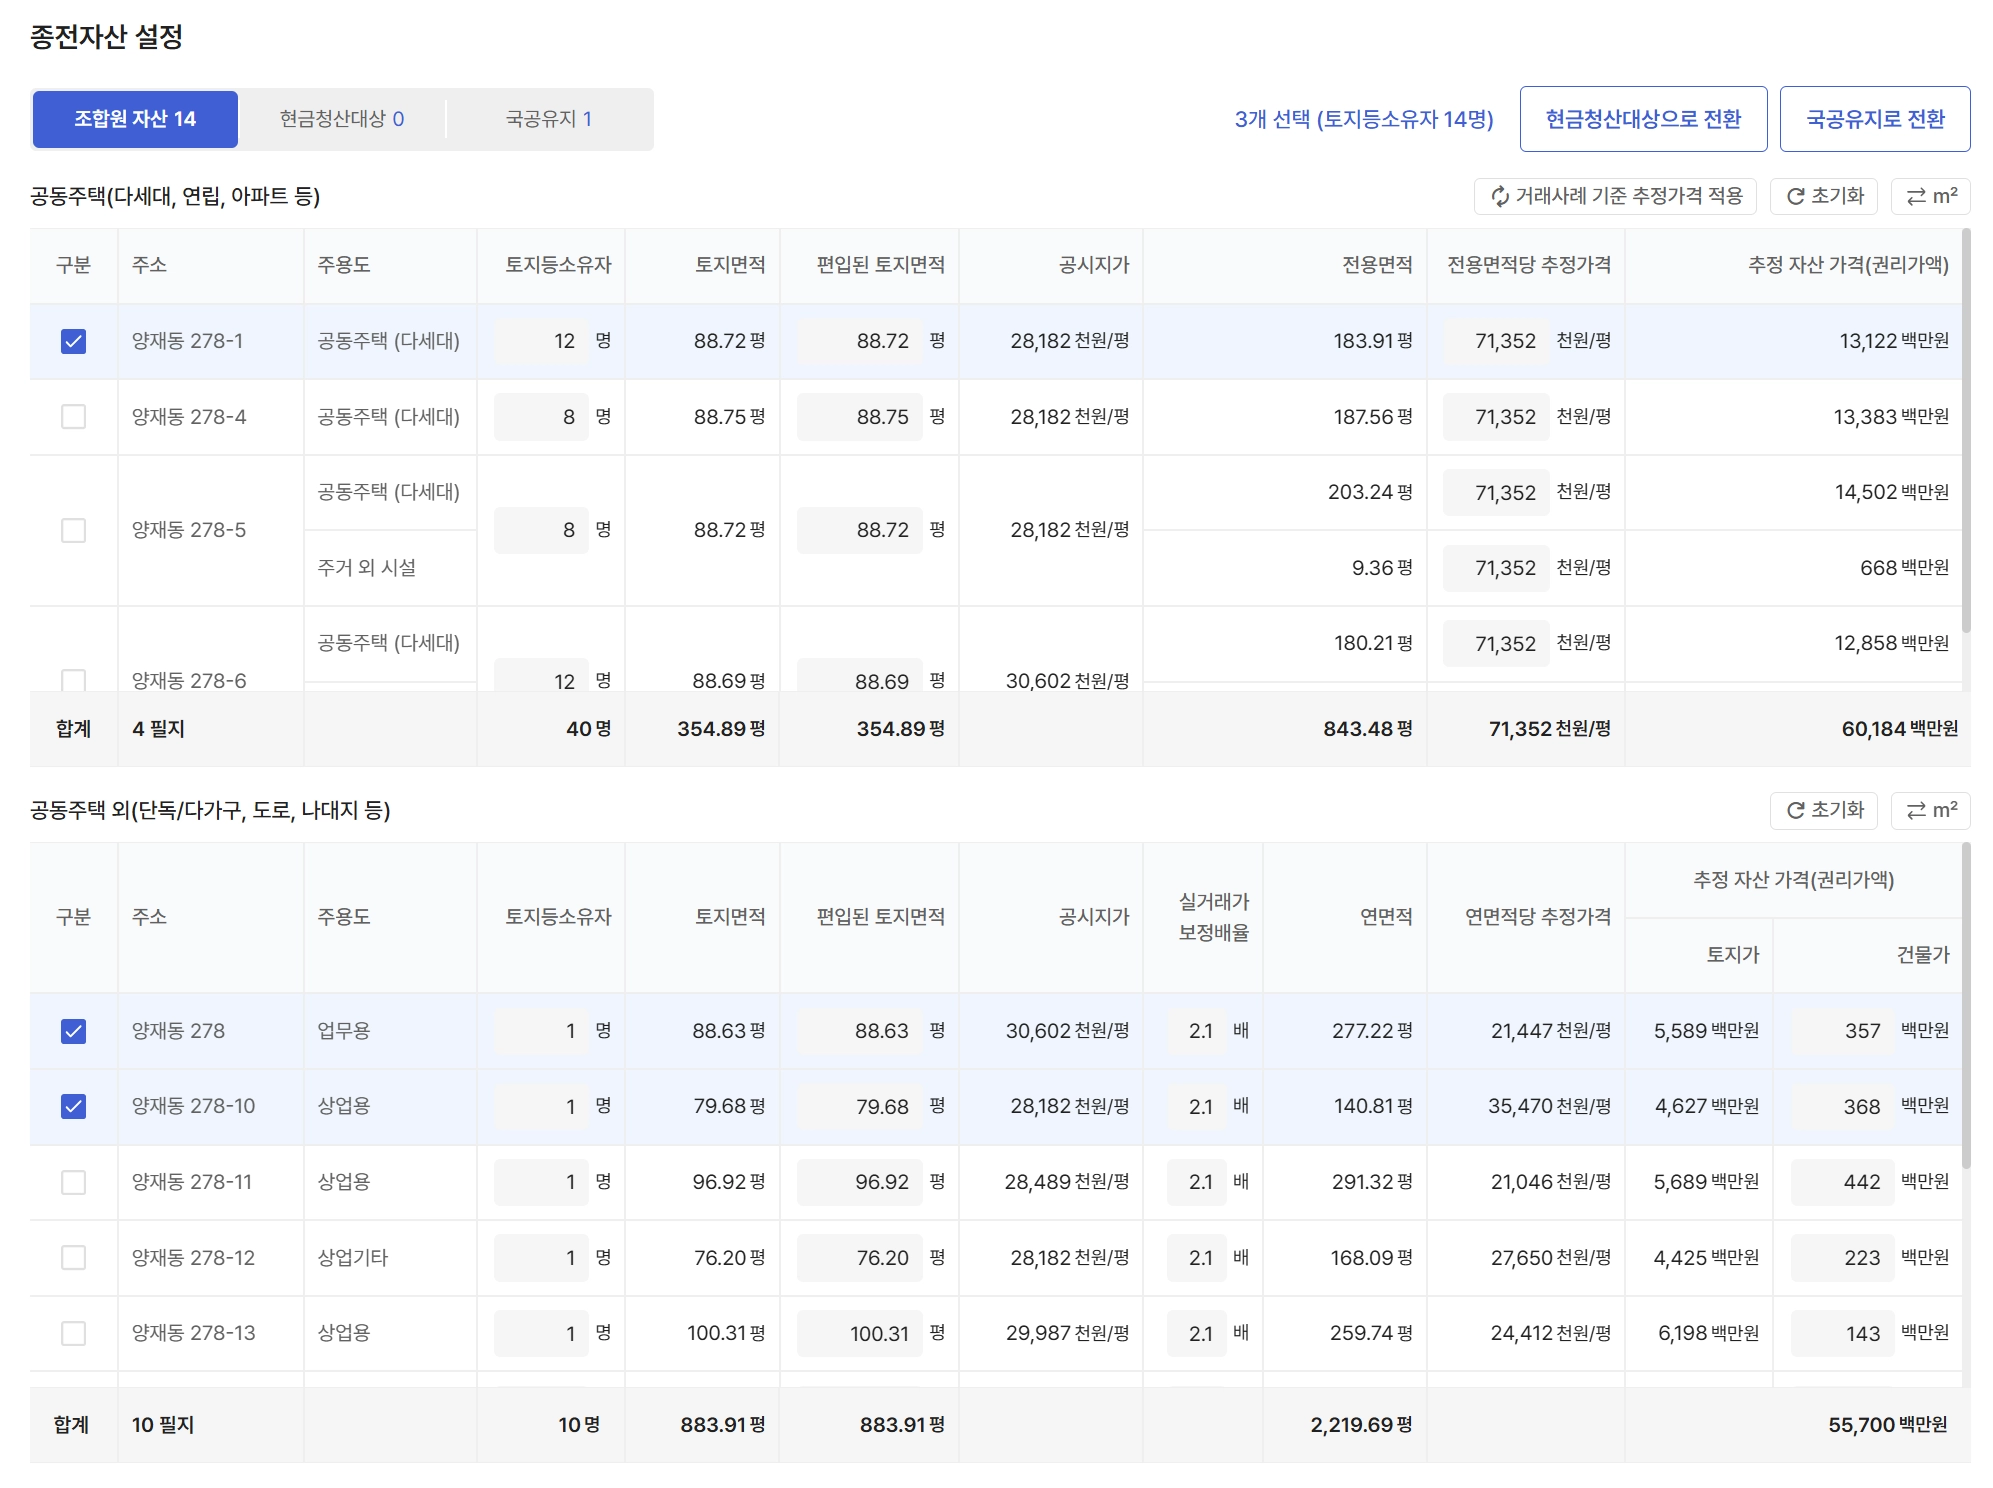Viewport: 1993px width, 1488px height.
Task: Switch to 국공유지 1 tab
Action: point(549,119)
